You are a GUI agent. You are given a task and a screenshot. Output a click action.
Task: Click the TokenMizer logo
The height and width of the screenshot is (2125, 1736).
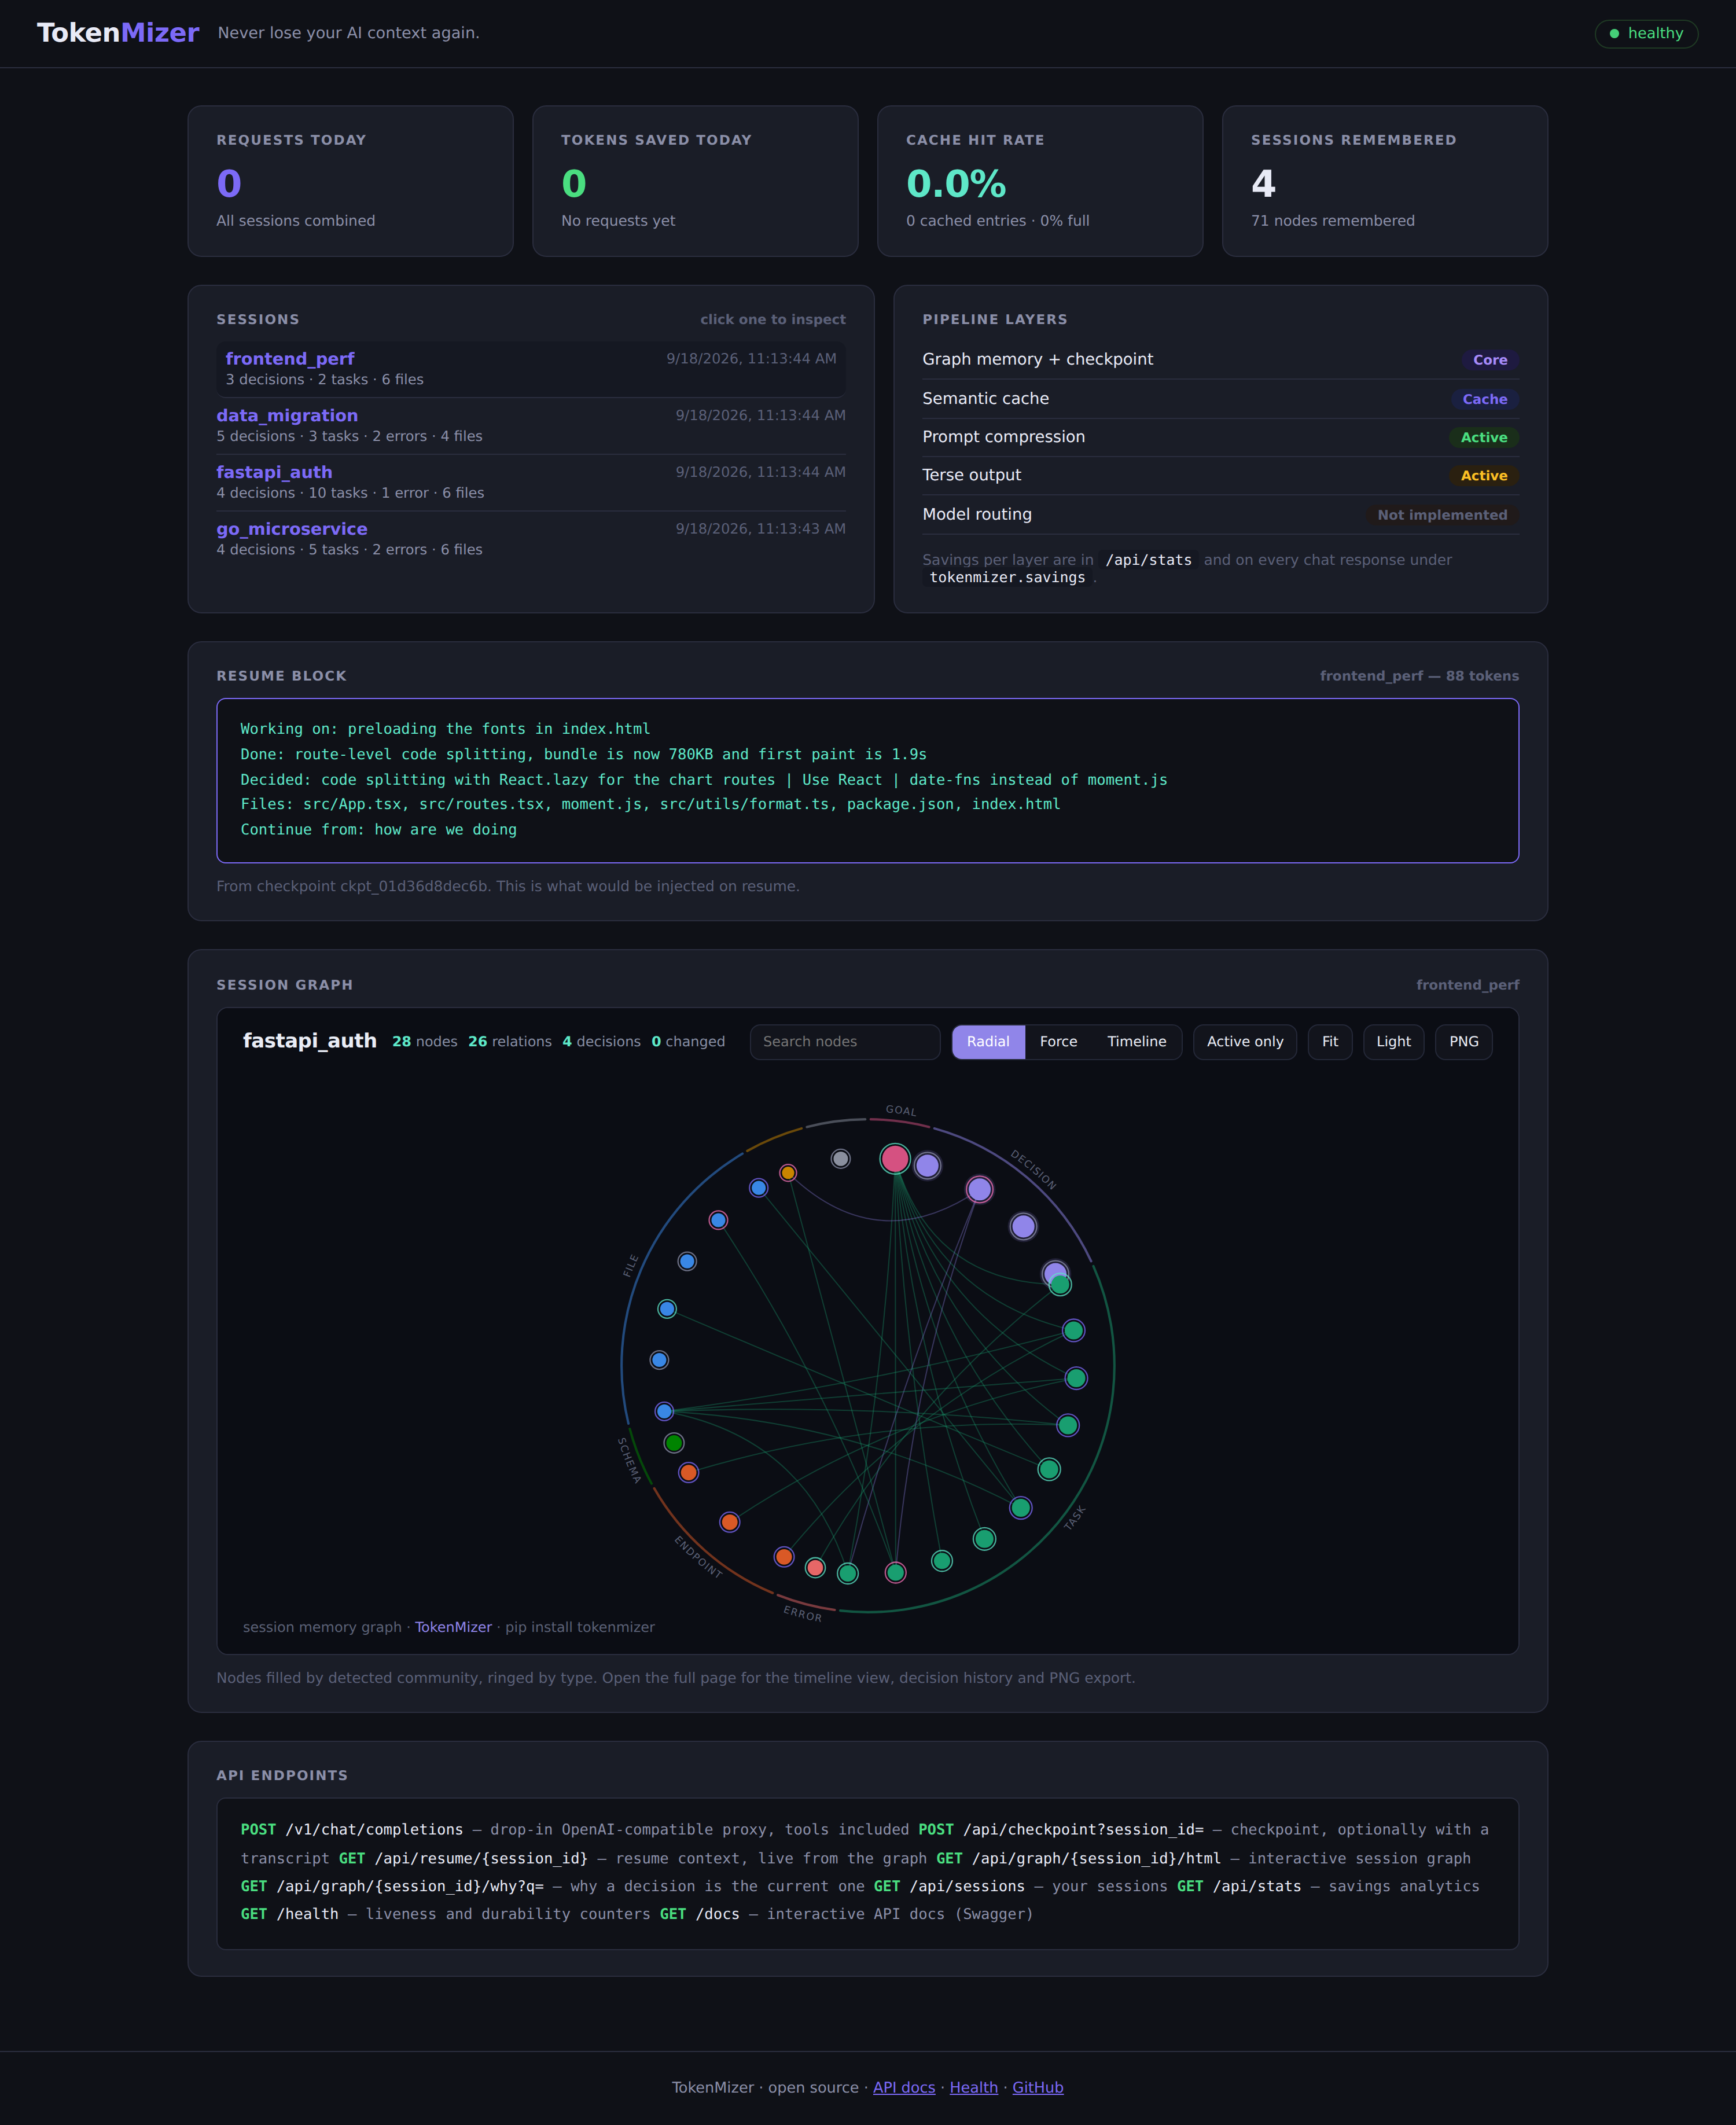[118, 33]
